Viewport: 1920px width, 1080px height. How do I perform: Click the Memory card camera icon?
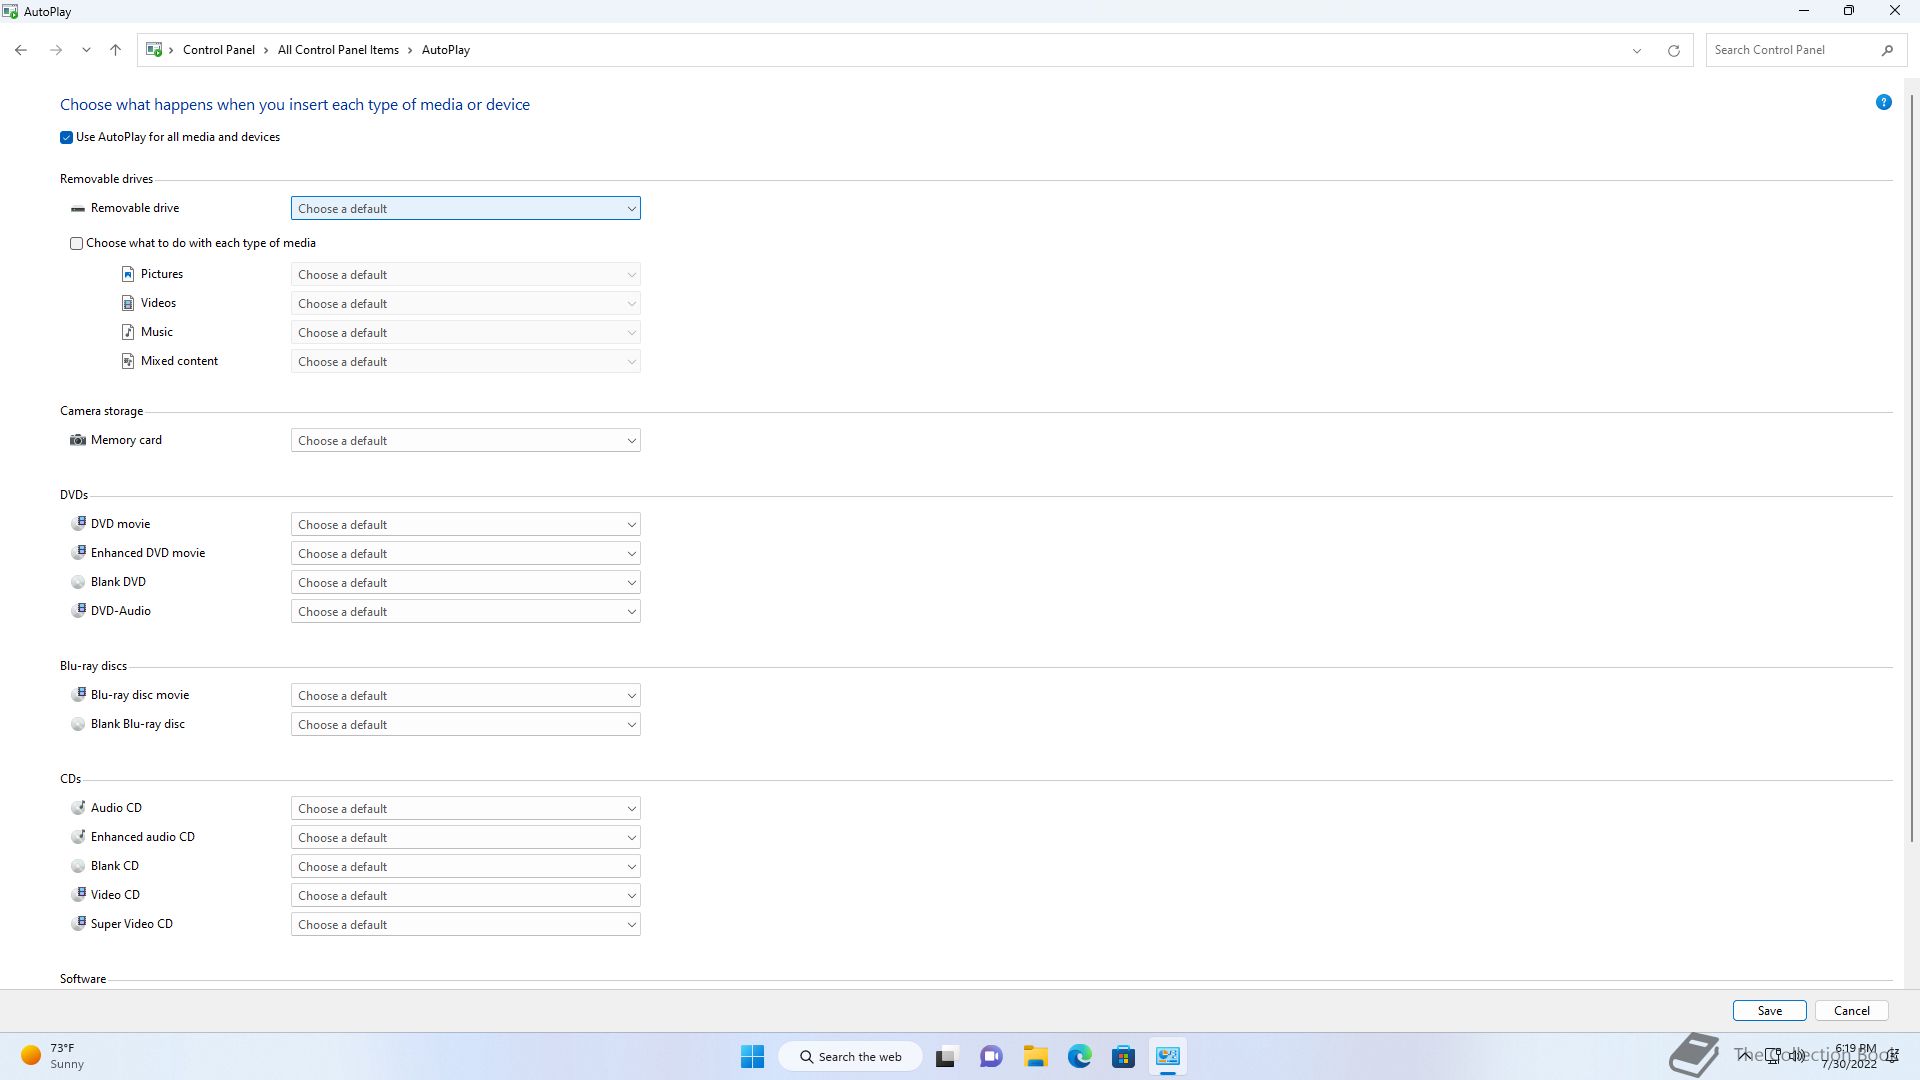78,440
